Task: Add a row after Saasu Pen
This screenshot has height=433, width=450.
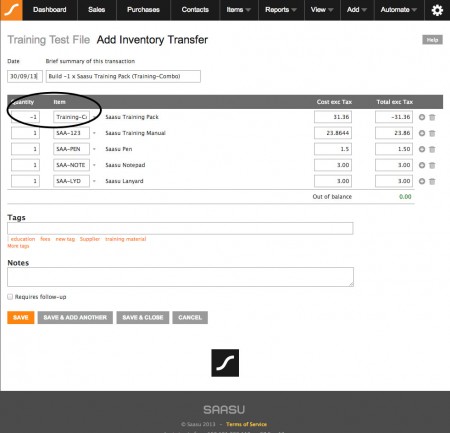Action: point(422,149)
